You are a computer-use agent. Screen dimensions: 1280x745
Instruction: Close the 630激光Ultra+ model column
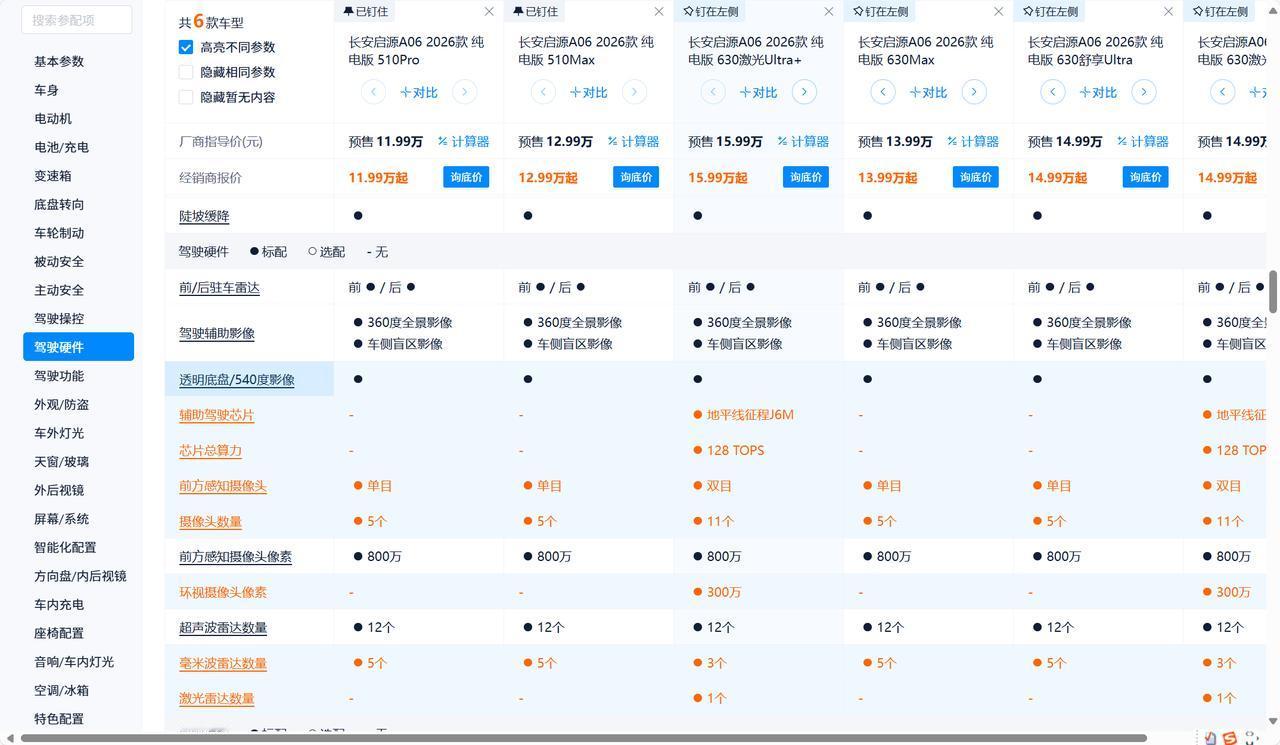click(829, 12)
